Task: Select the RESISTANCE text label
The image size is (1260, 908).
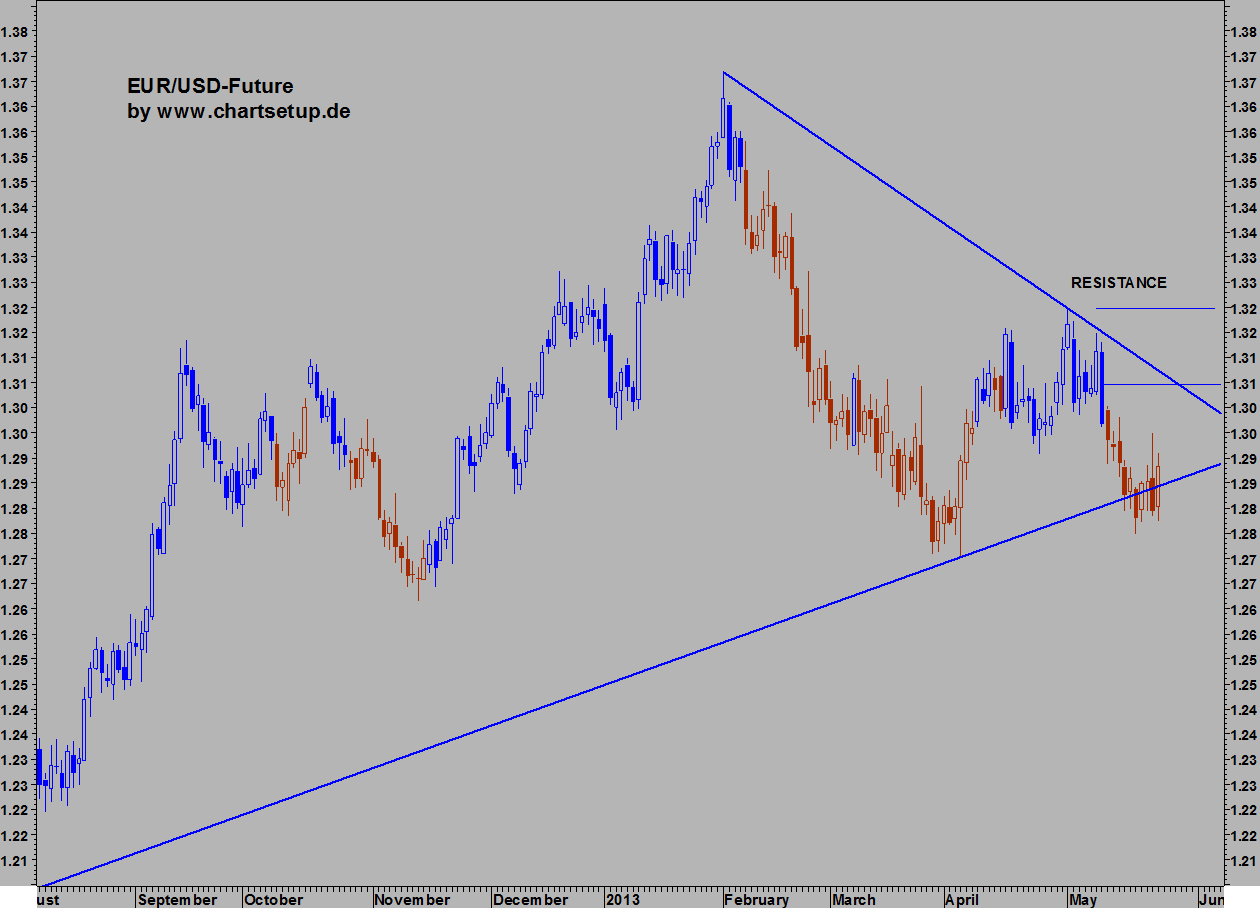Action: coord(1118,283)
